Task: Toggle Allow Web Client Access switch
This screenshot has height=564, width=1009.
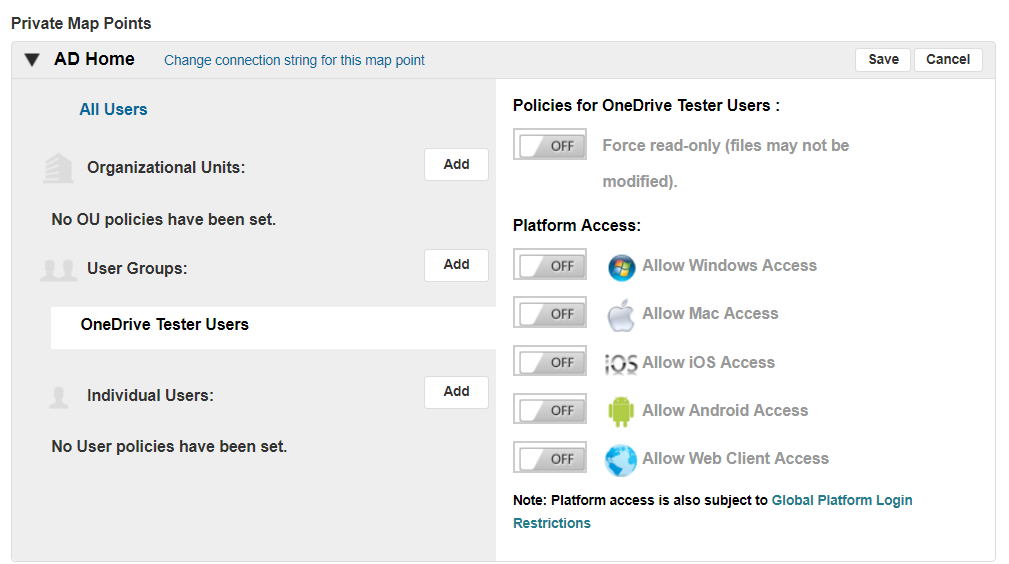Action: (x=550, y=459)
